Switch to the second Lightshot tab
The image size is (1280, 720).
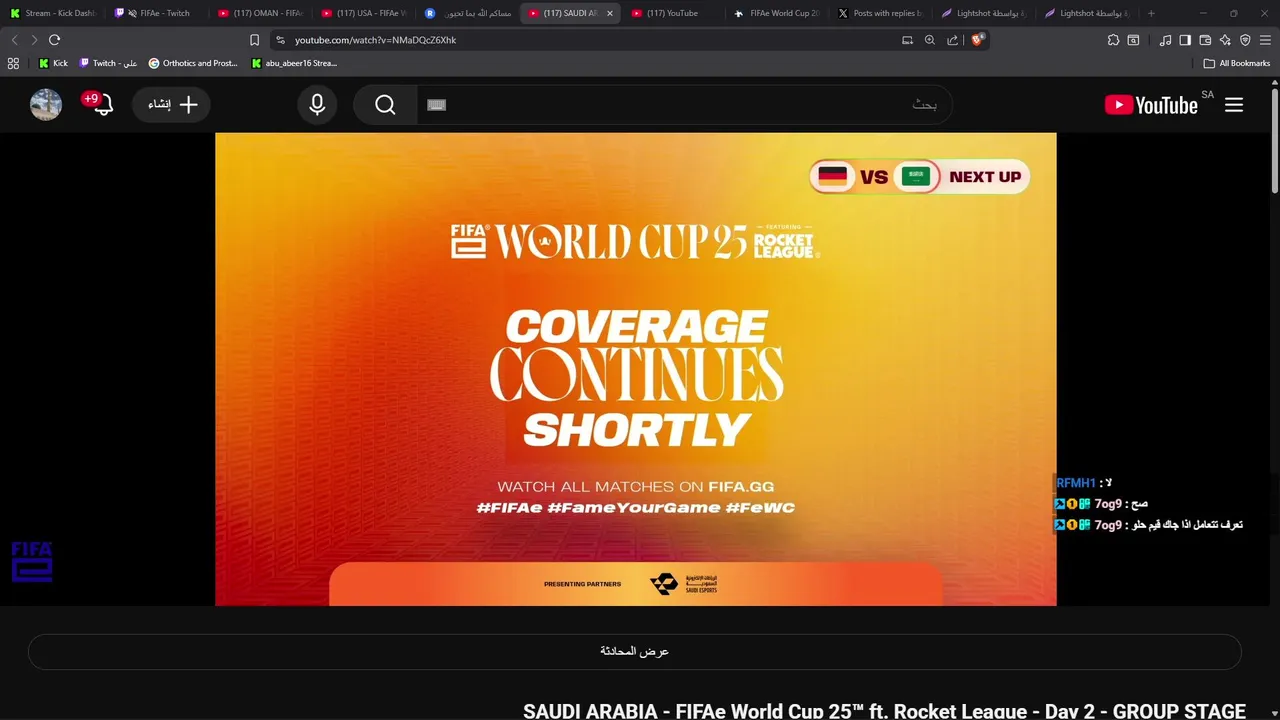point(1087,13)
